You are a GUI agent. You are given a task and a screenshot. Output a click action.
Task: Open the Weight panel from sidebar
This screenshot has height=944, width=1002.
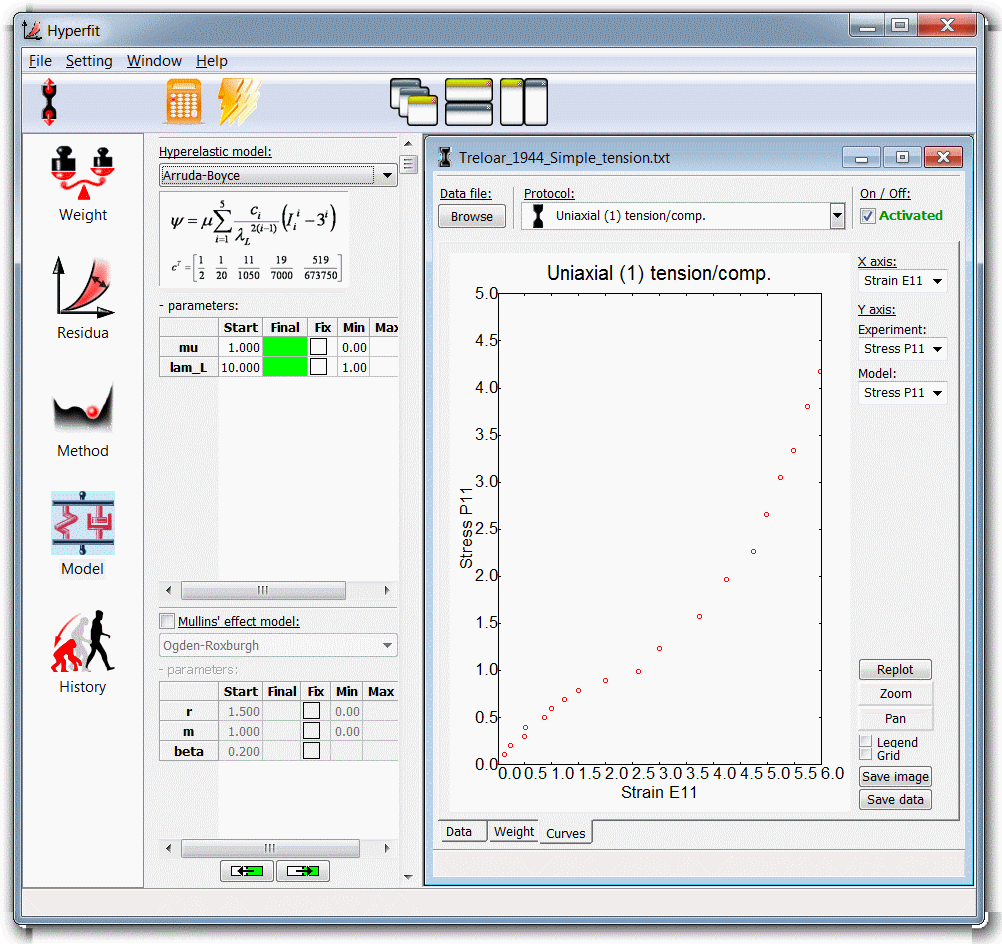coord(83,184)
